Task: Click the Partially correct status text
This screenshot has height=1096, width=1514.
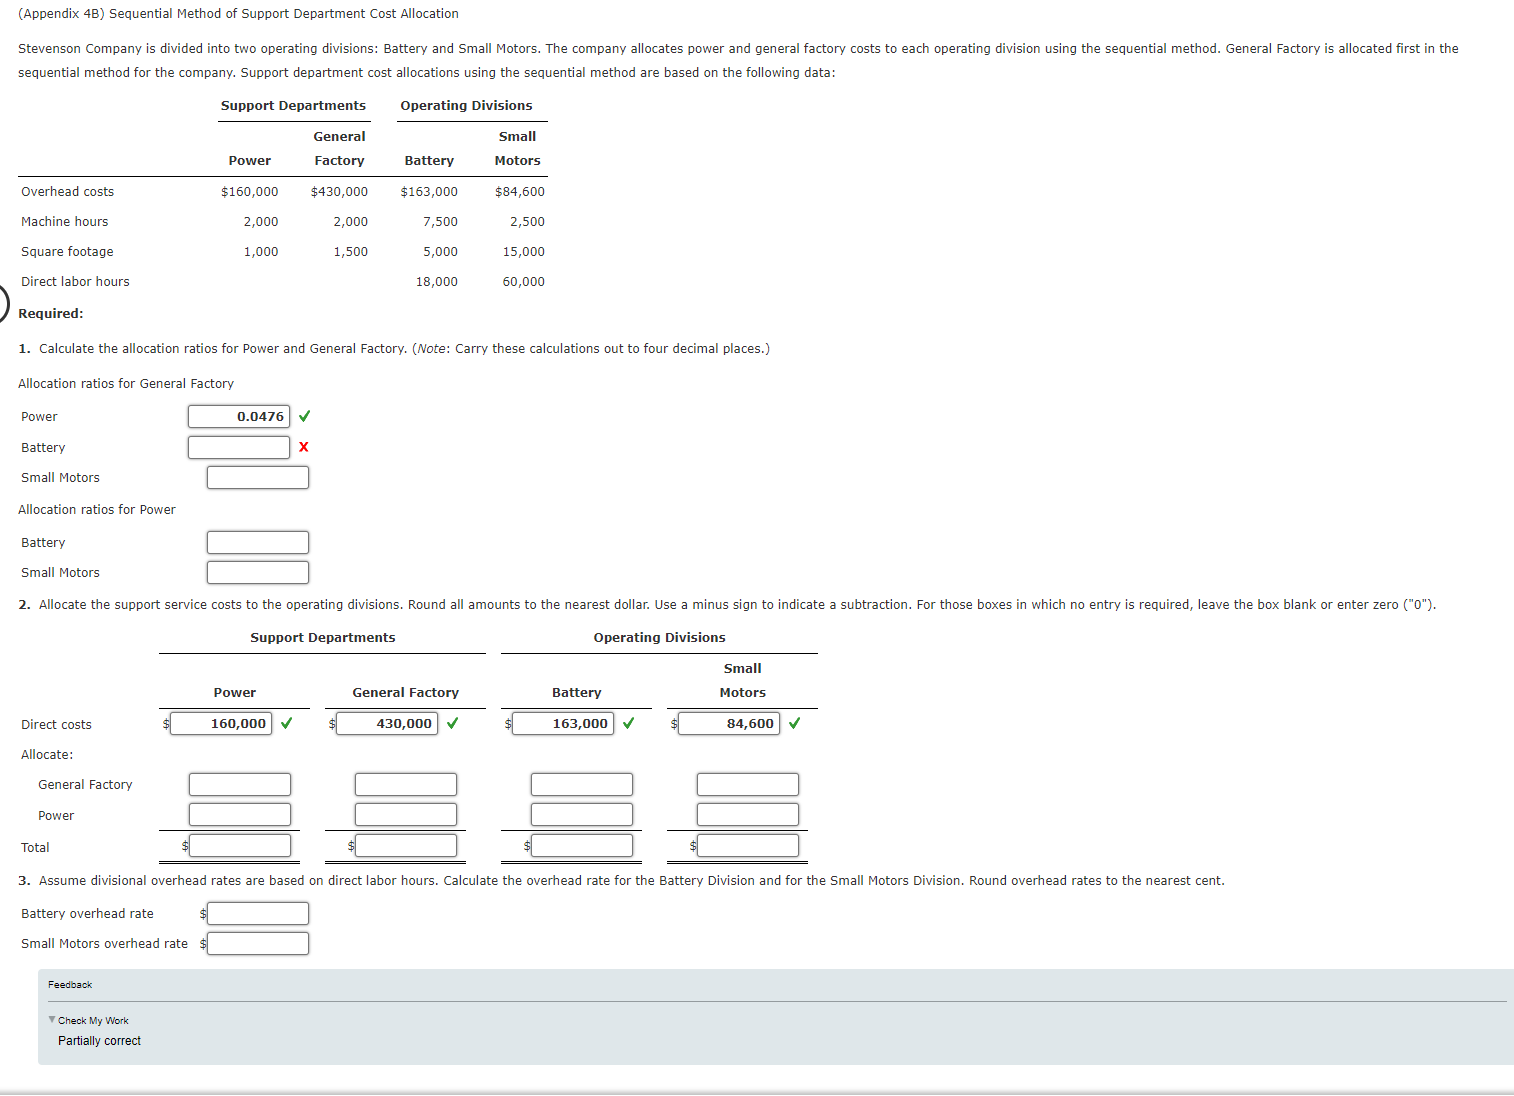Action: click(98, 1040)
